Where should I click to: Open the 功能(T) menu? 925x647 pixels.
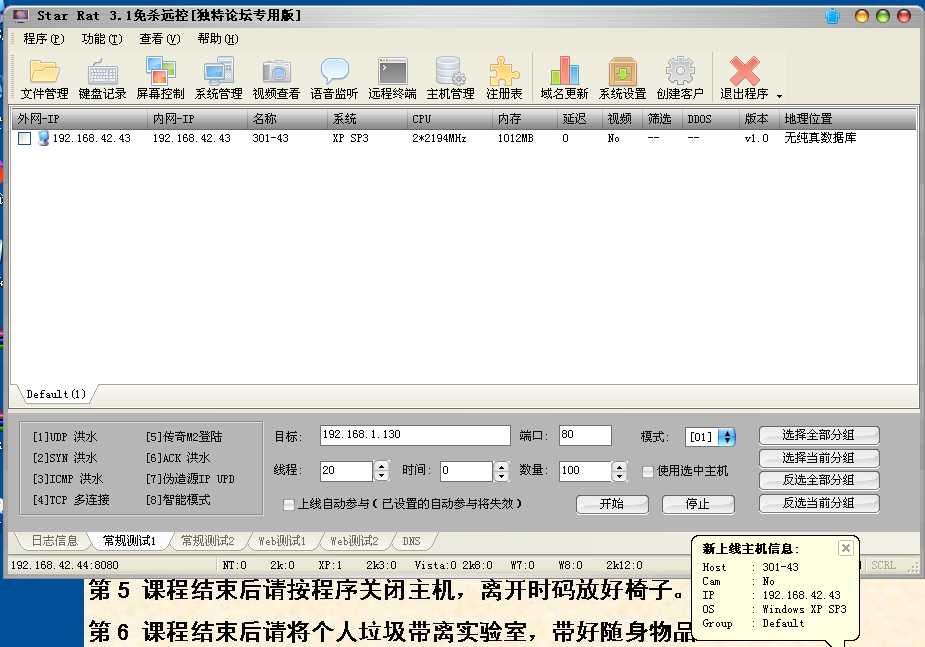101,39
